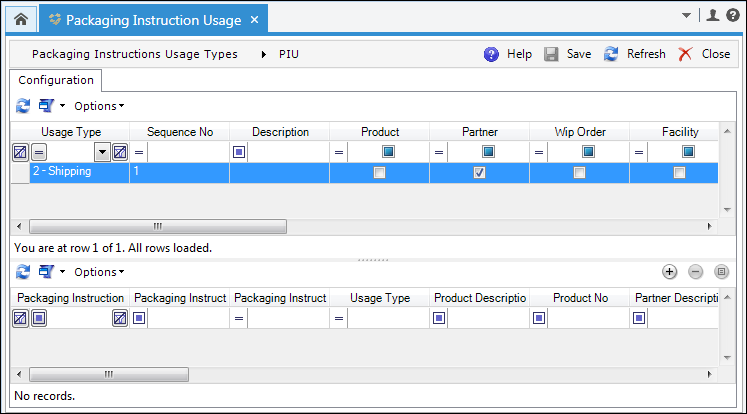The width and height of the screenshot is (747, 414).
Task: Click the Refresh icon in header toolbar
Action: pos(611,54)
